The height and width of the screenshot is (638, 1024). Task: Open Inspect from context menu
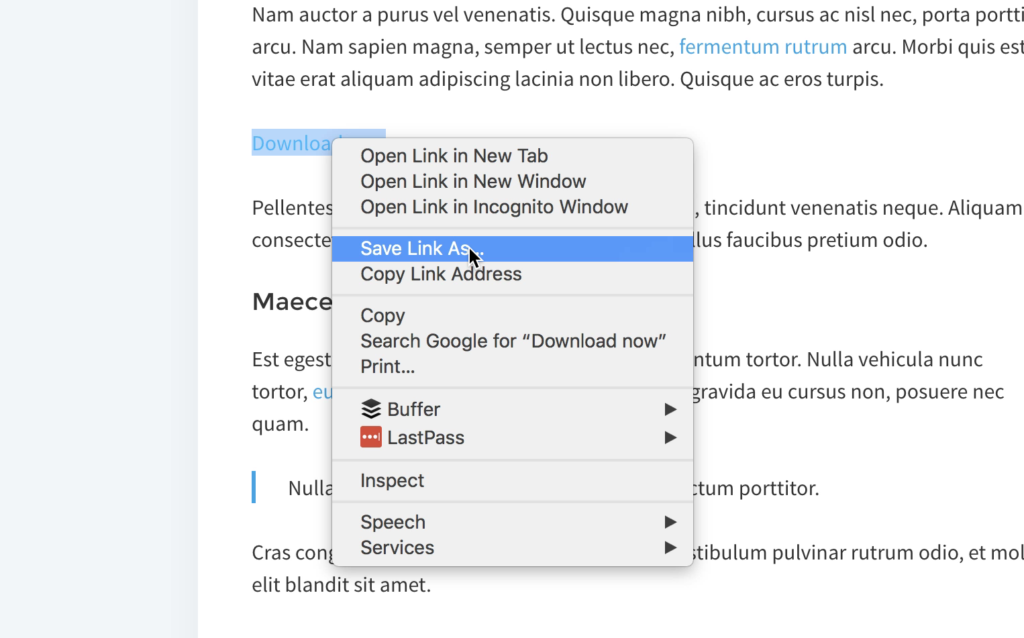pyautogui.click(x=513, y=481)
